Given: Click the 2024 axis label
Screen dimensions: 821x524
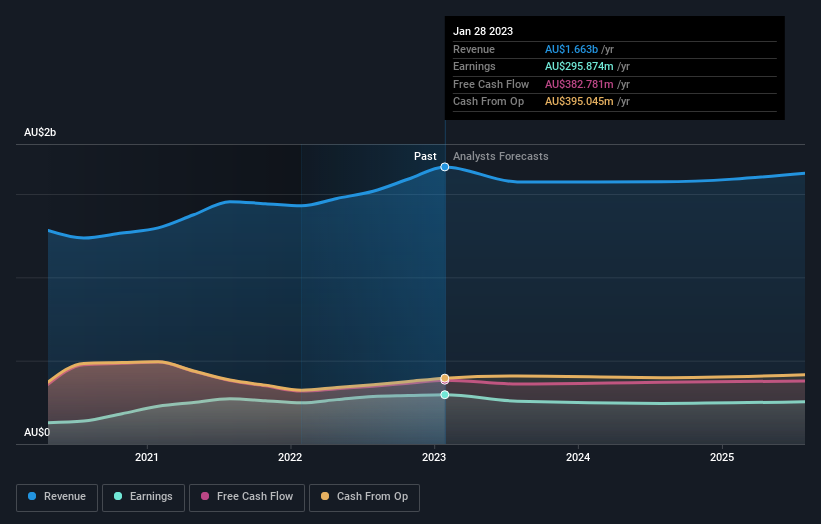Looking at the screenshot, I should [x=578, y=458].
